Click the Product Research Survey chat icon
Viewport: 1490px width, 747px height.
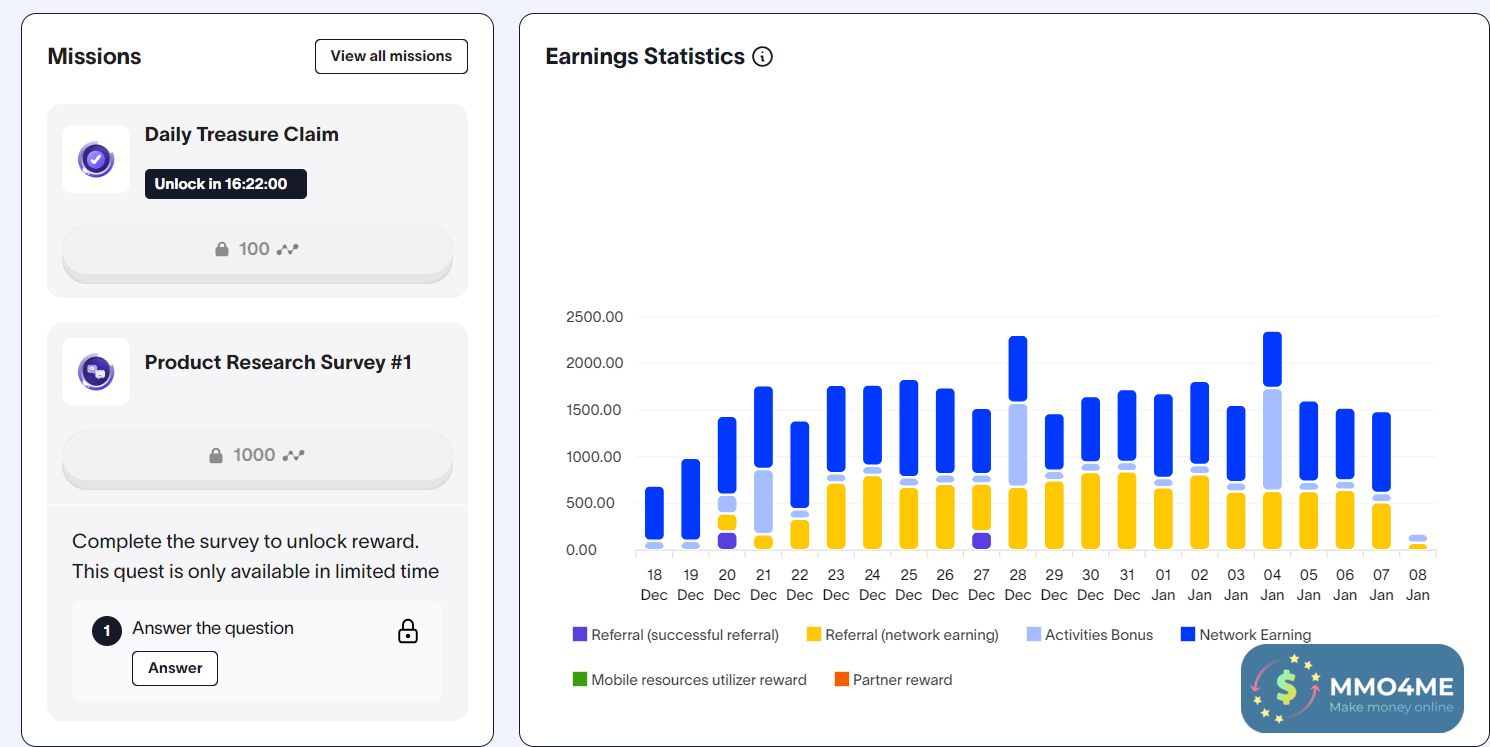click(96, 372)
